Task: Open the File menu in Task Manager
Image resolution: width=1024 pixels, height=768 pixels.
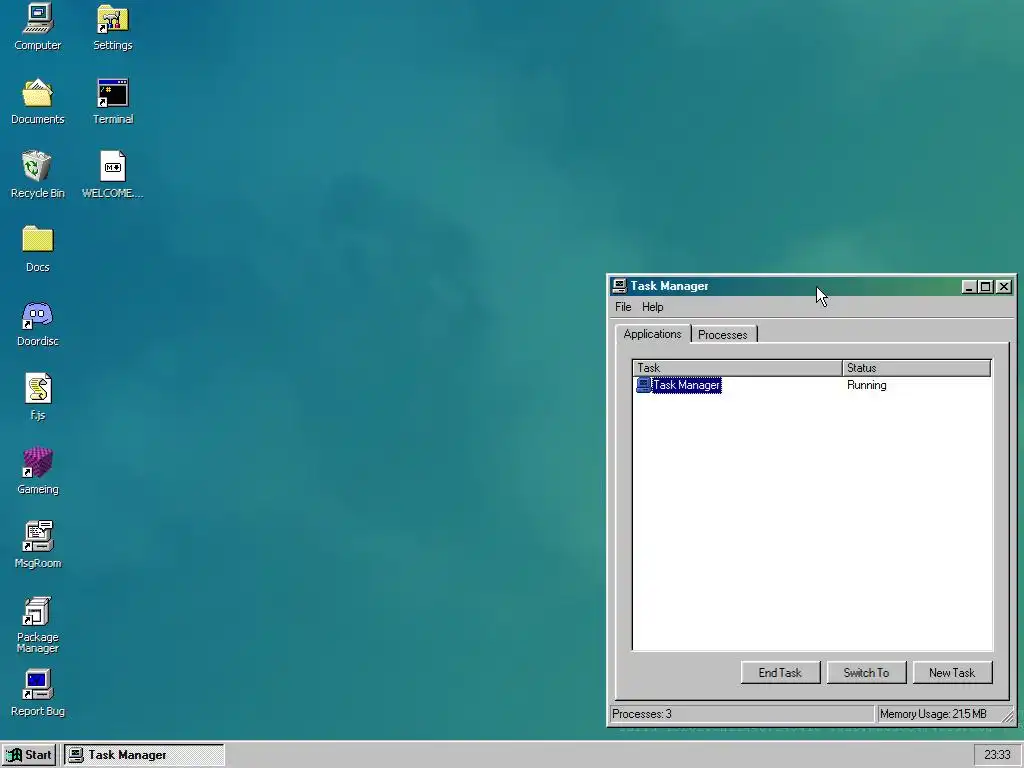Action: point(623,307)
